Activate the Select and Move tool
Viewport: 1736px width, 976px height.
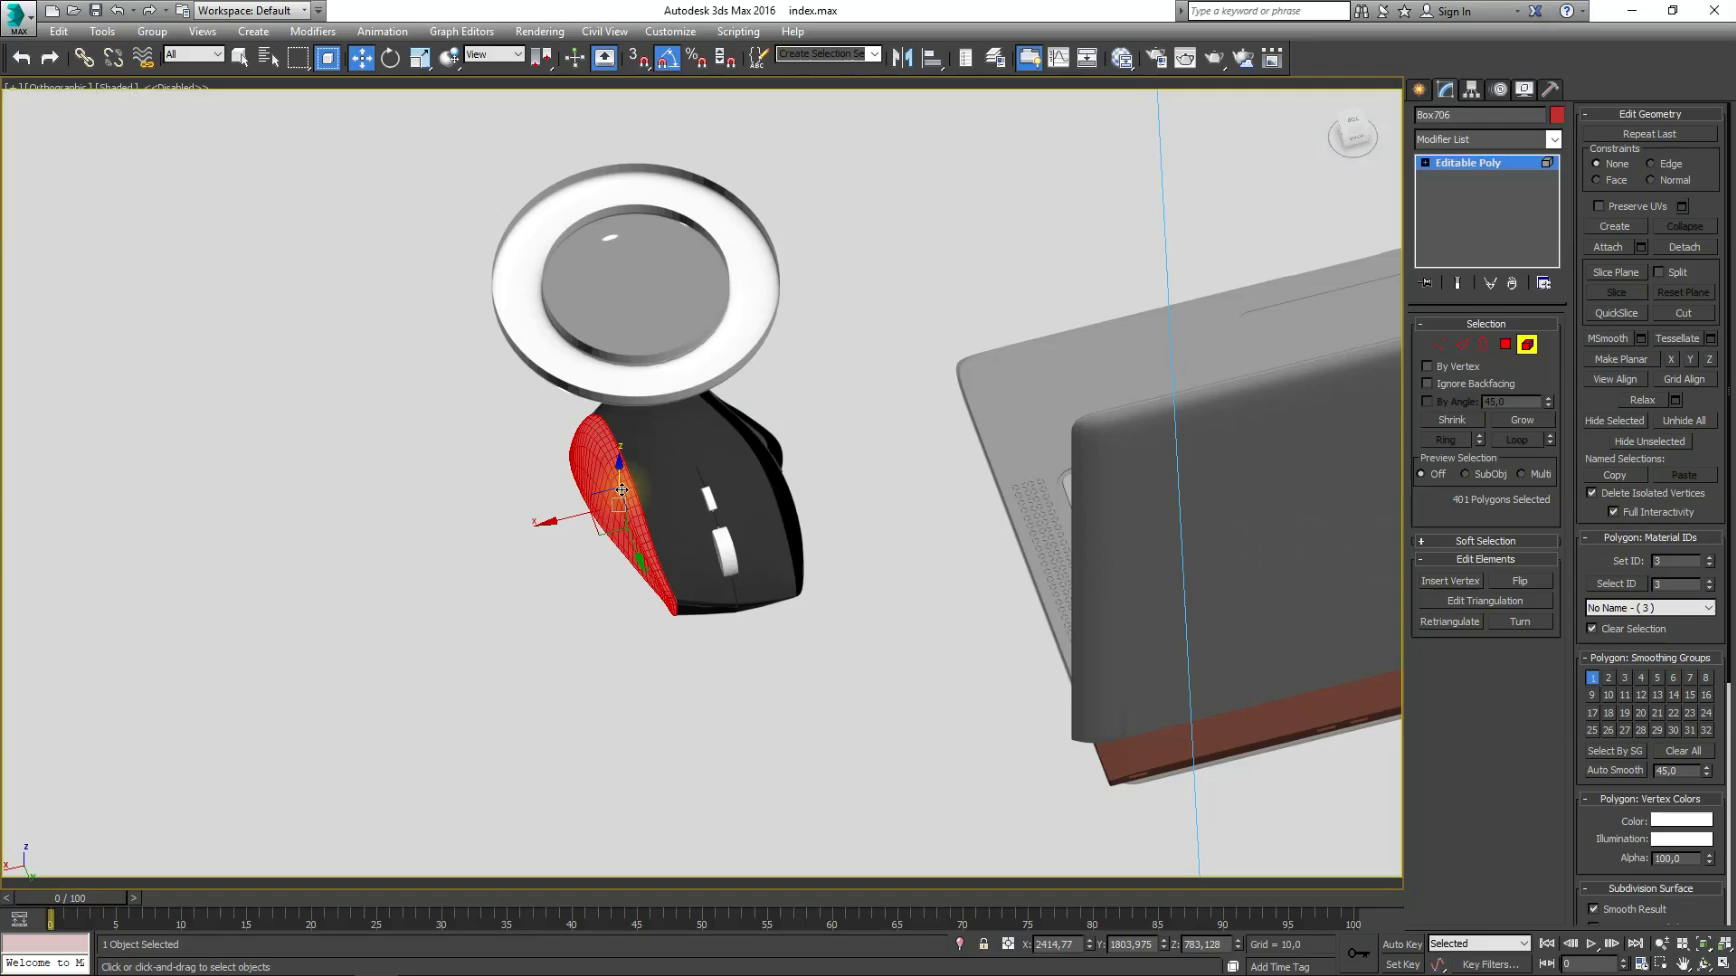(361, 58)
